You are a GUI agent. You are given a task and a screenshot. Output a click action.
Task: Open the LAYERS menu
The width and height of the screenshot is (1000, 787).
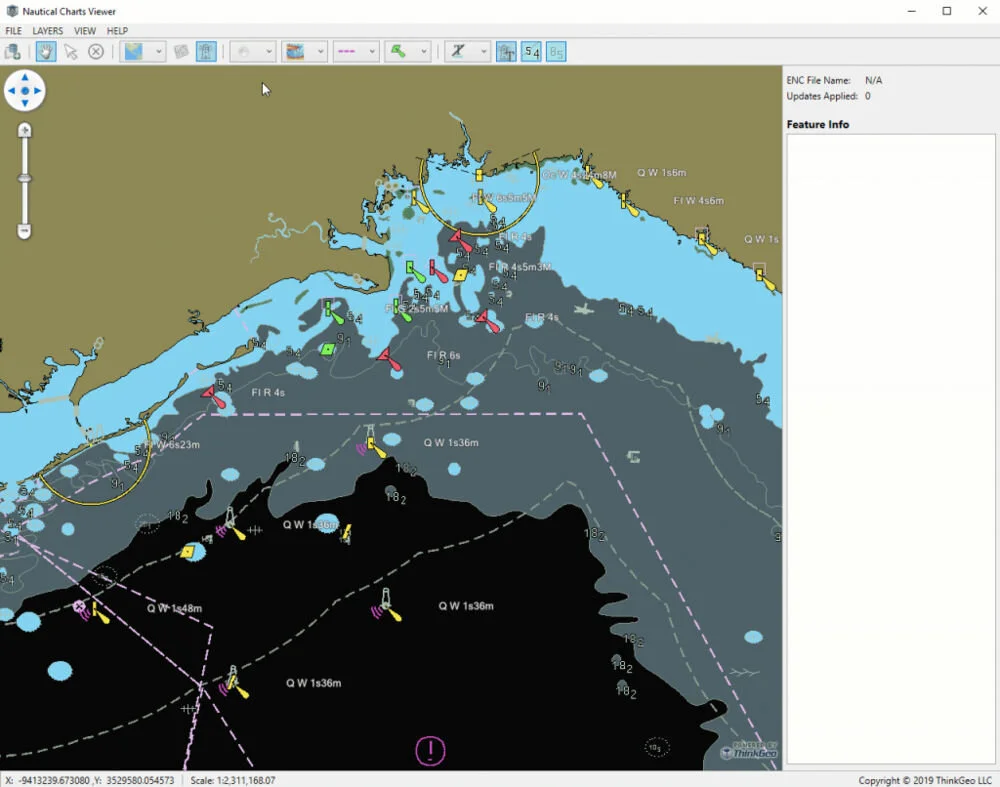48,31
